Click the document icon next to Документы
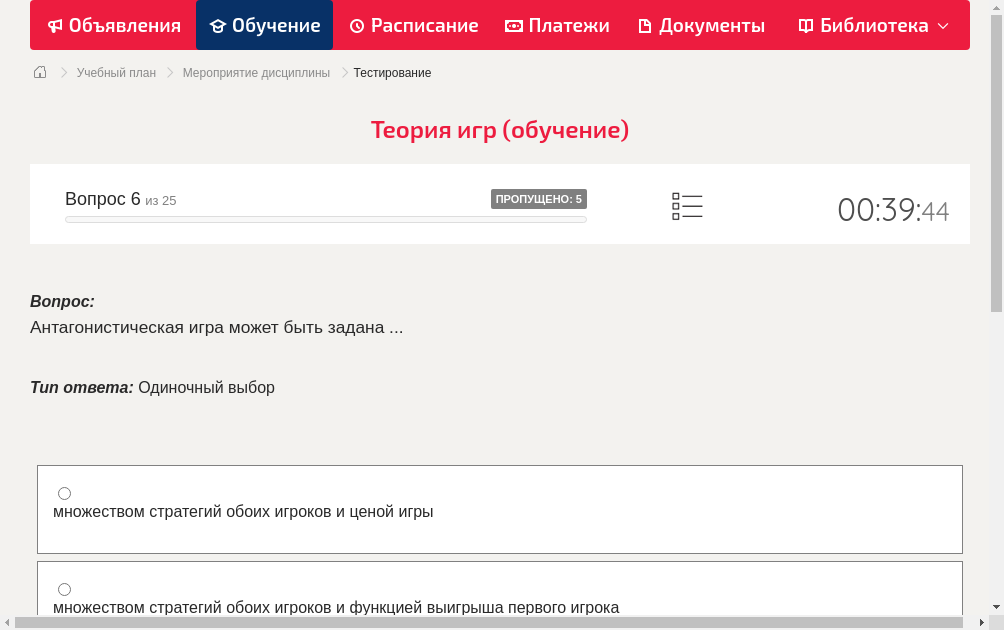 coord(646,25)
